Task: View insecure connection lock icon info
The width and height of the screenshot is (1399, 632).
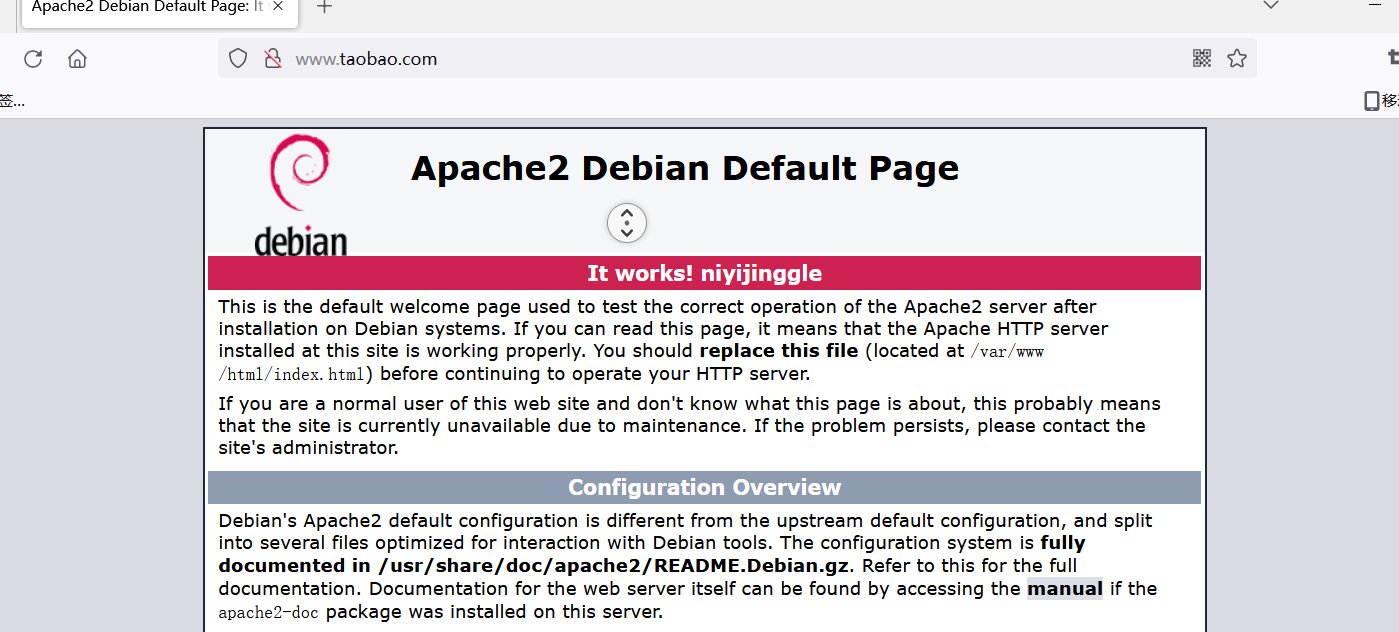Action: (x=272, y=59)
